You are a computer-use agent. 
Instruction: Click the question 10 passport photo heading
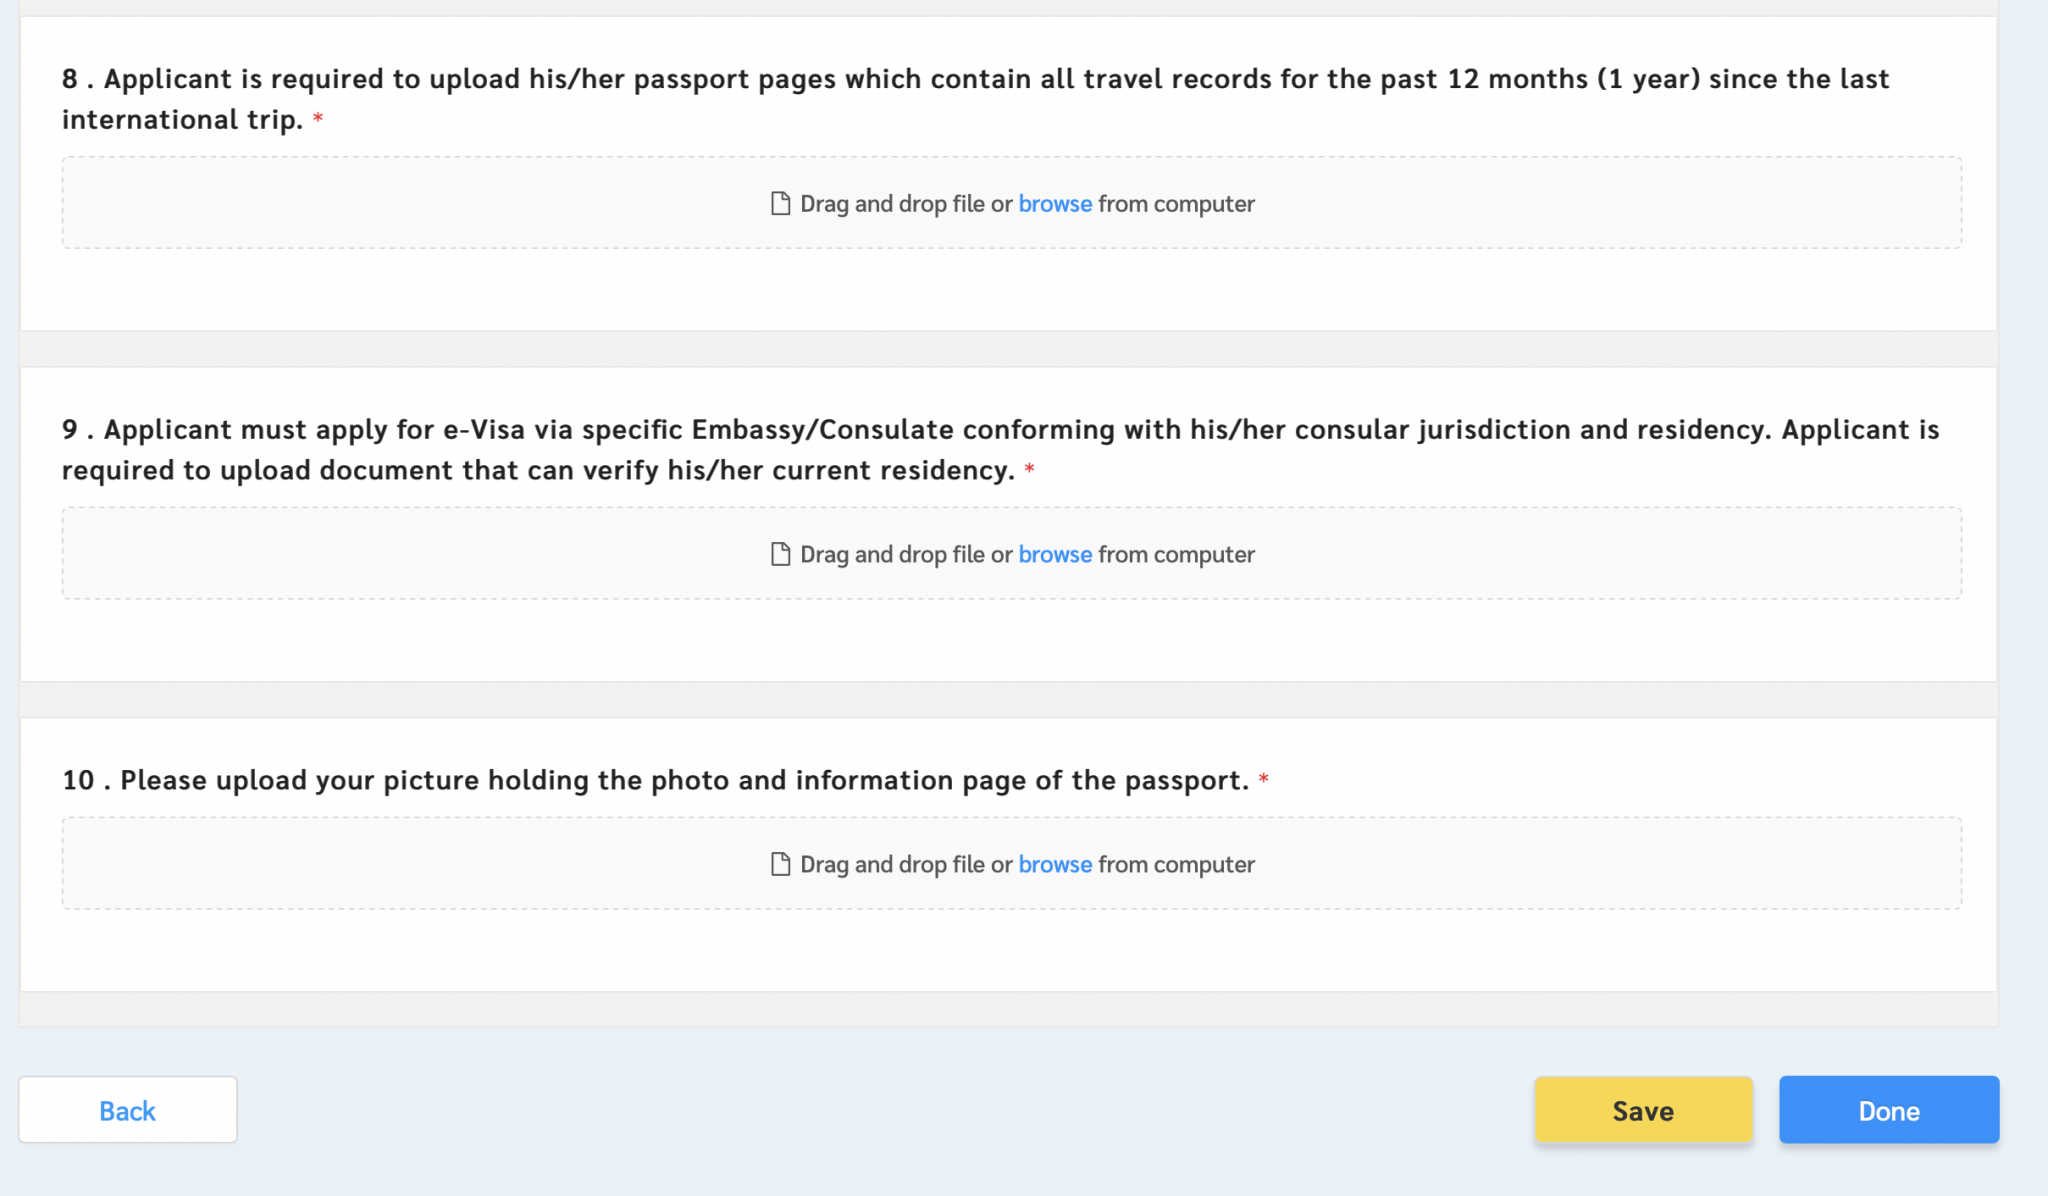655,780
